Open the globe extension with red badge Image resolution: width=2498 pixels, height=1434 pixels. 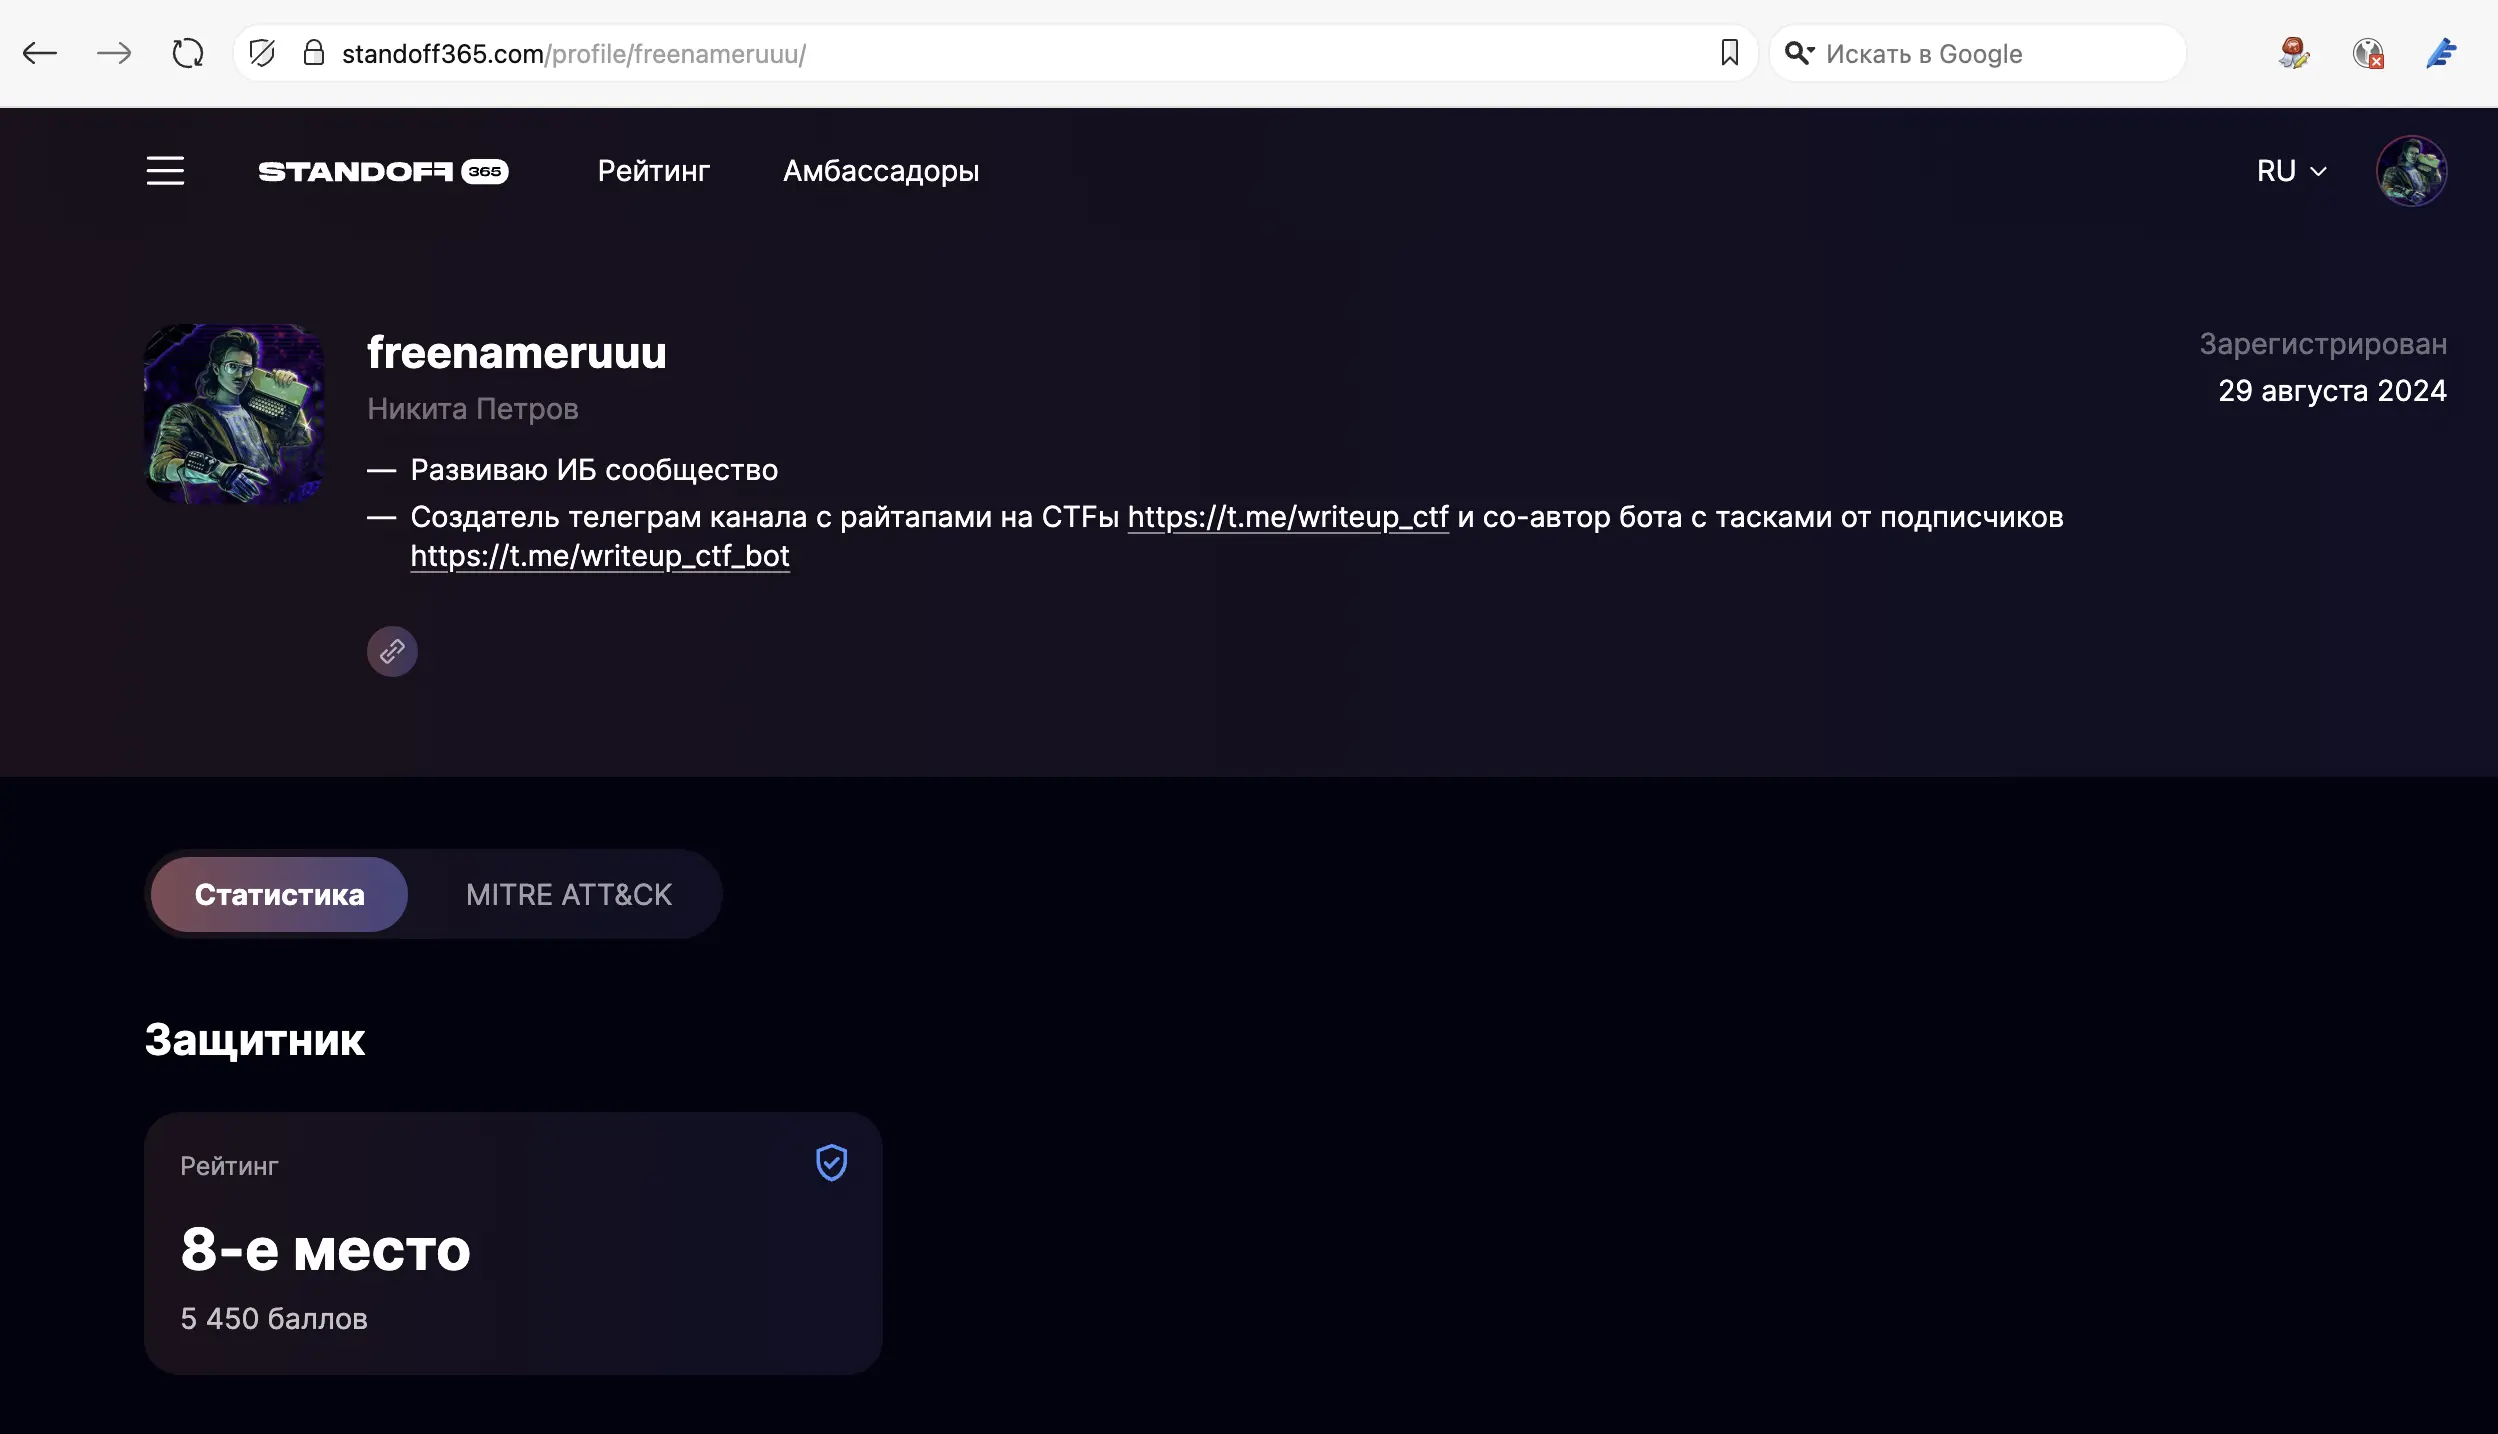click(x=2368, y=53)
